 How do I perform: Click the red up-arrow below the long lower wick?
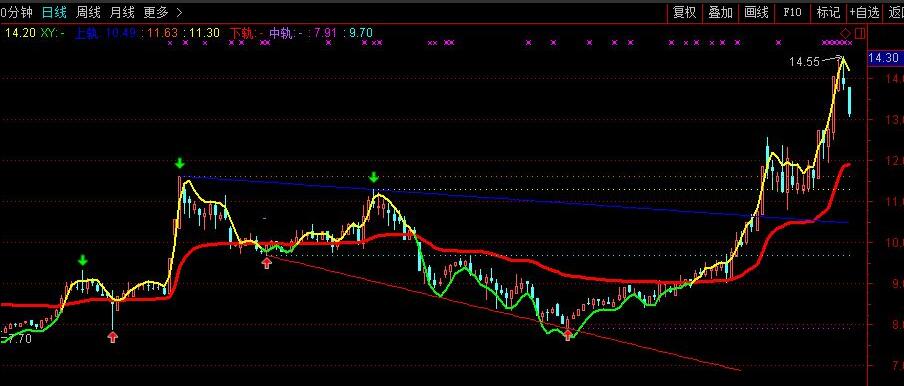[x=112, y=337]
